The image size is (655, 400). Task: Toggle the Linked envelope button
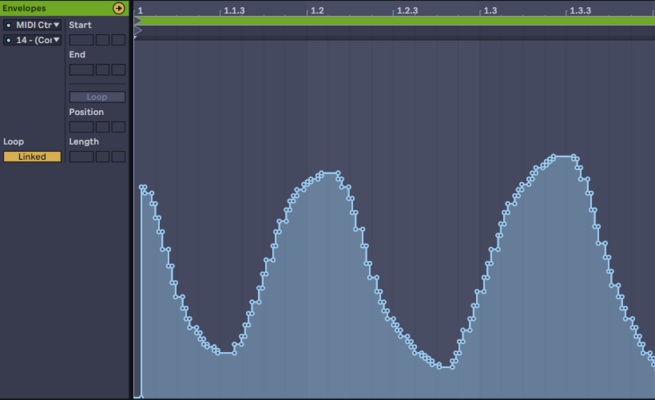(x=32, y=157)
